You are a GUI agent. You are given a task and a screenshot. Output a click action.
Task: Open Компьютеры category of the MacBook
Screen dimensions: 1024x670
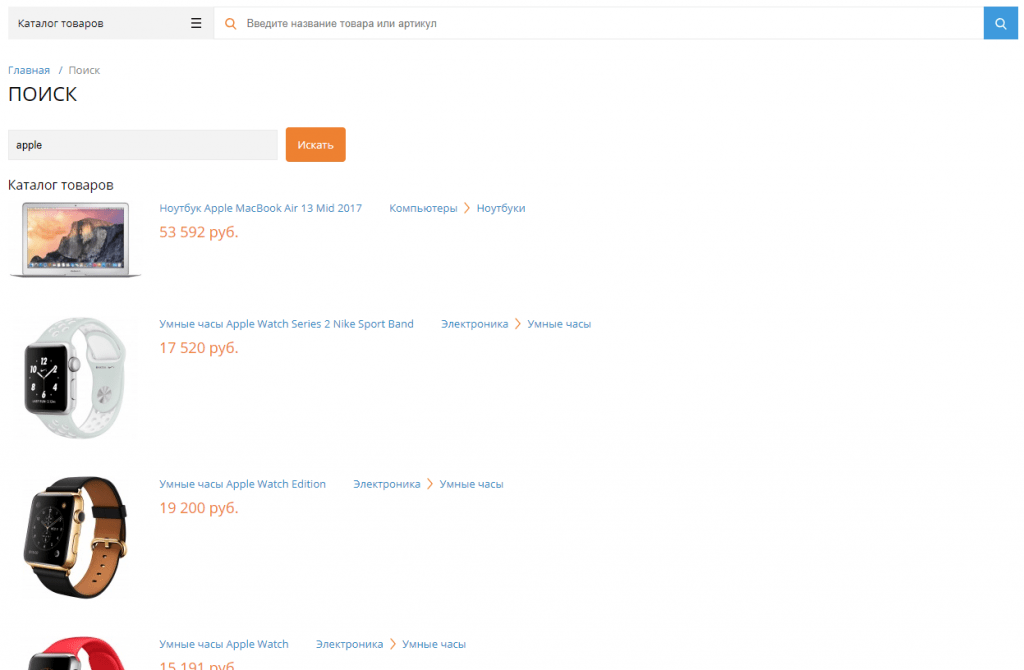[423, 208]
